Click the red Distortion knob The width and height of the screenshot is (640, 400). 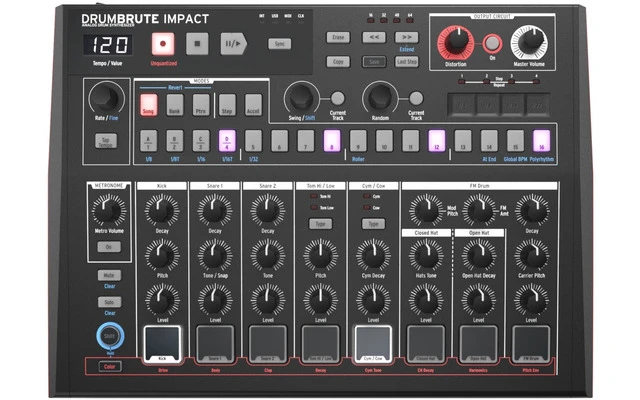click(456, 42)
